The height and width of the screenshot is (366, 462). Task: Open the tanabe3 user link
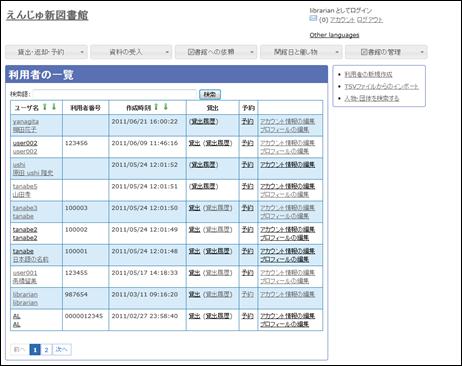pos(25,208)
